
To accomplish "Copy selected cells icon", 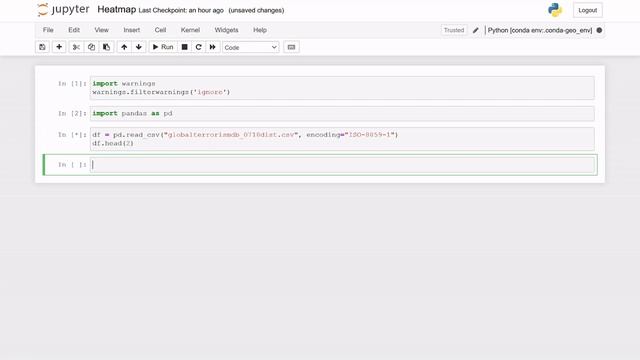I will click(91, 47).
